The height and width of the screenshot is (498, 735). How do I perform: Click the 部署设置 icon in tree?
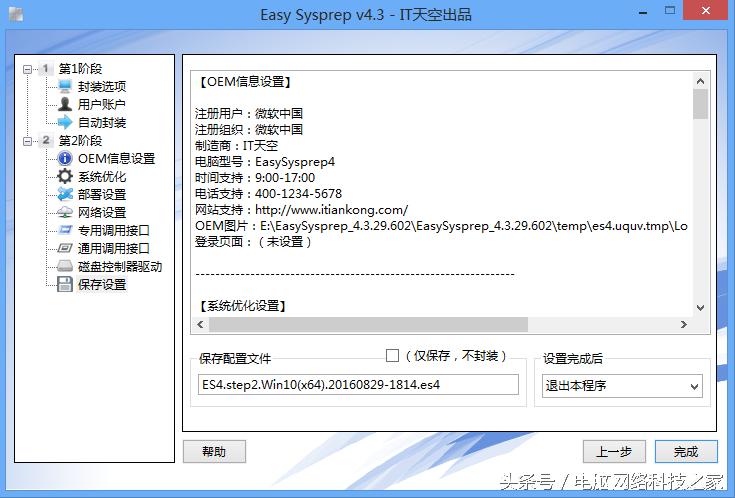(x=65, y=195)
